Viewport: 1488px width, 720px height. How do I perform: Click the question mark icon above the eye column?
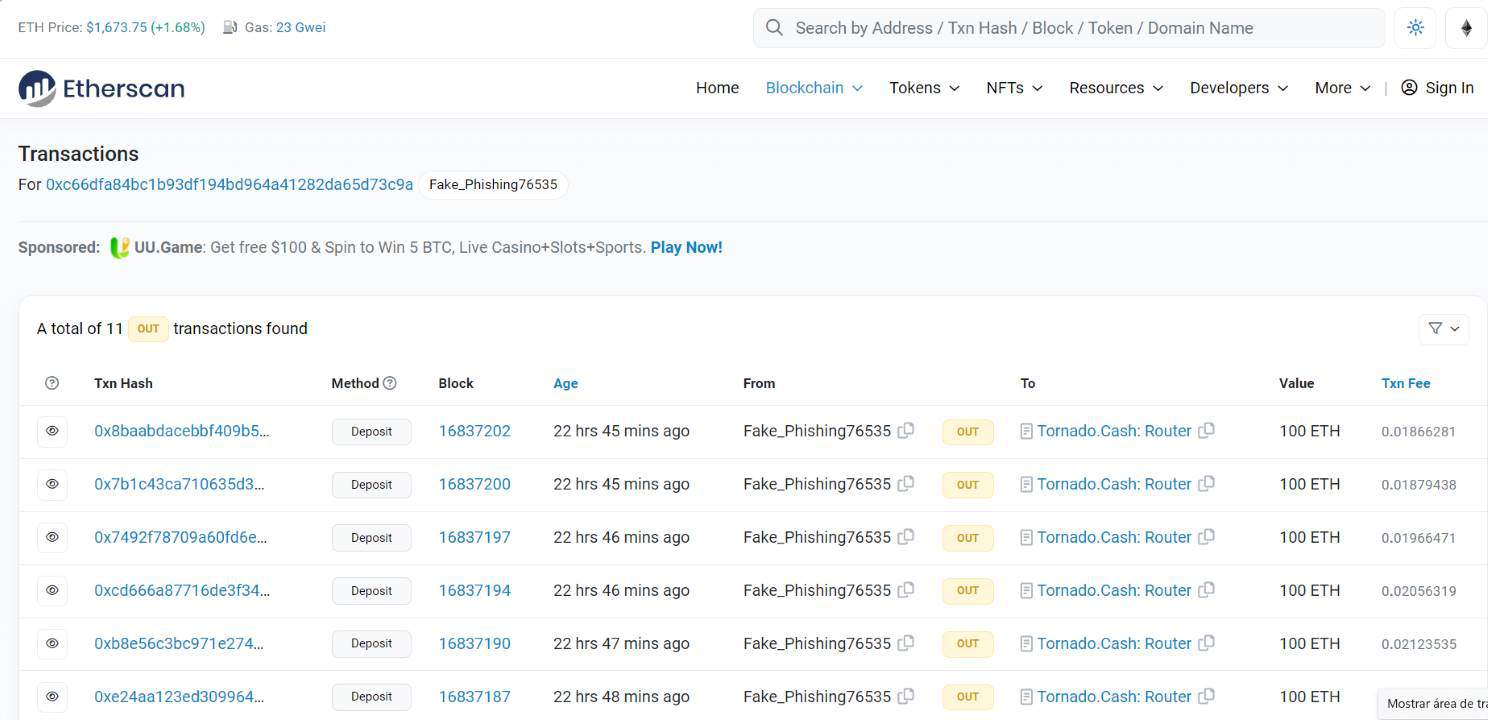52,383
